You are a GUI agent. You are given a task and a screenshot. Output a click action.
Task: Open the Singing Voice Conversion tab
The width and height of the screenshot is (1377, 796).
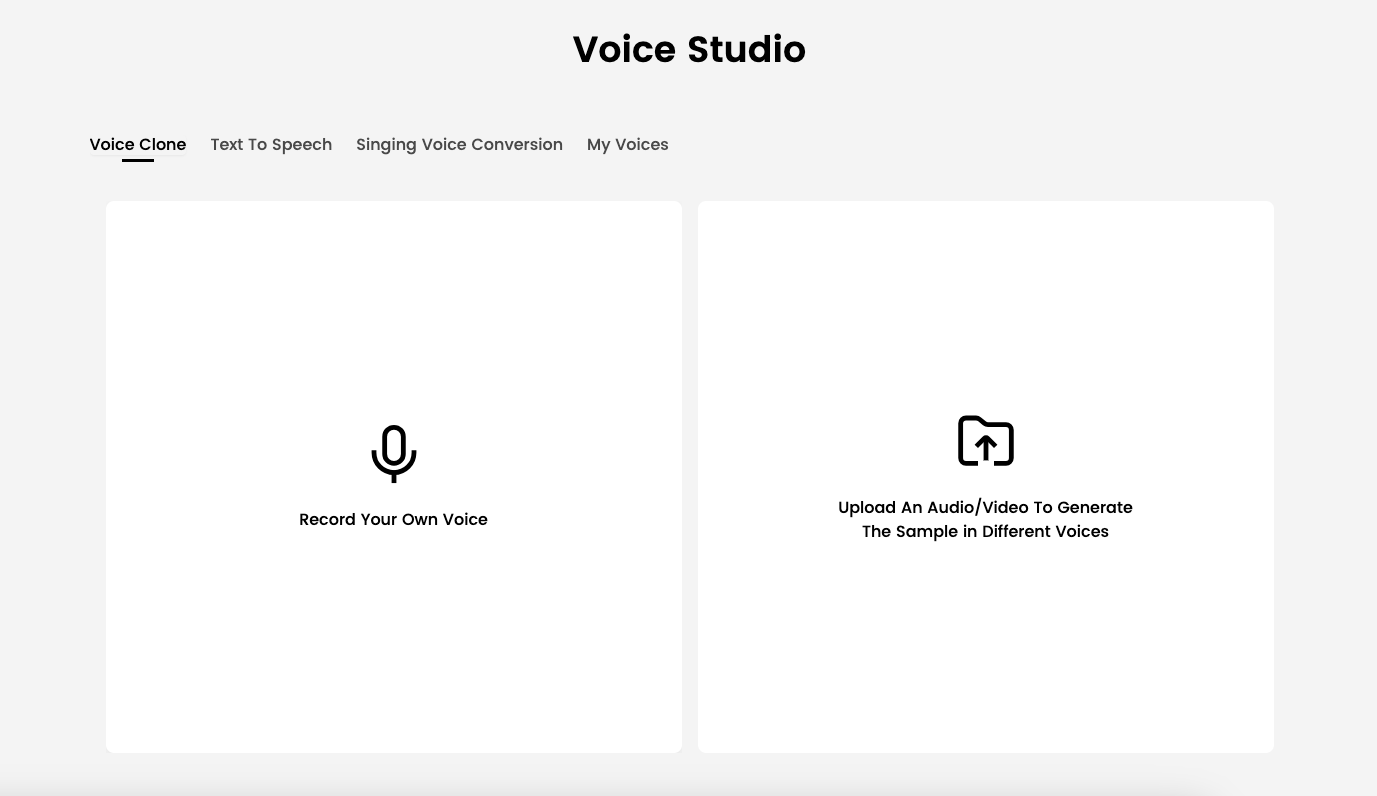click(459, 145)
